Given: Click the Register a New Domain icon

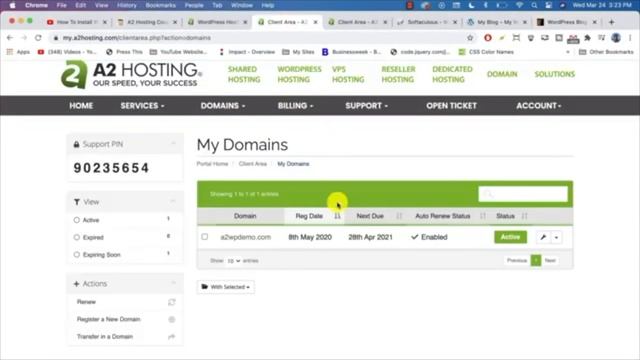Looking at the screenshot, I should point(172,319).
